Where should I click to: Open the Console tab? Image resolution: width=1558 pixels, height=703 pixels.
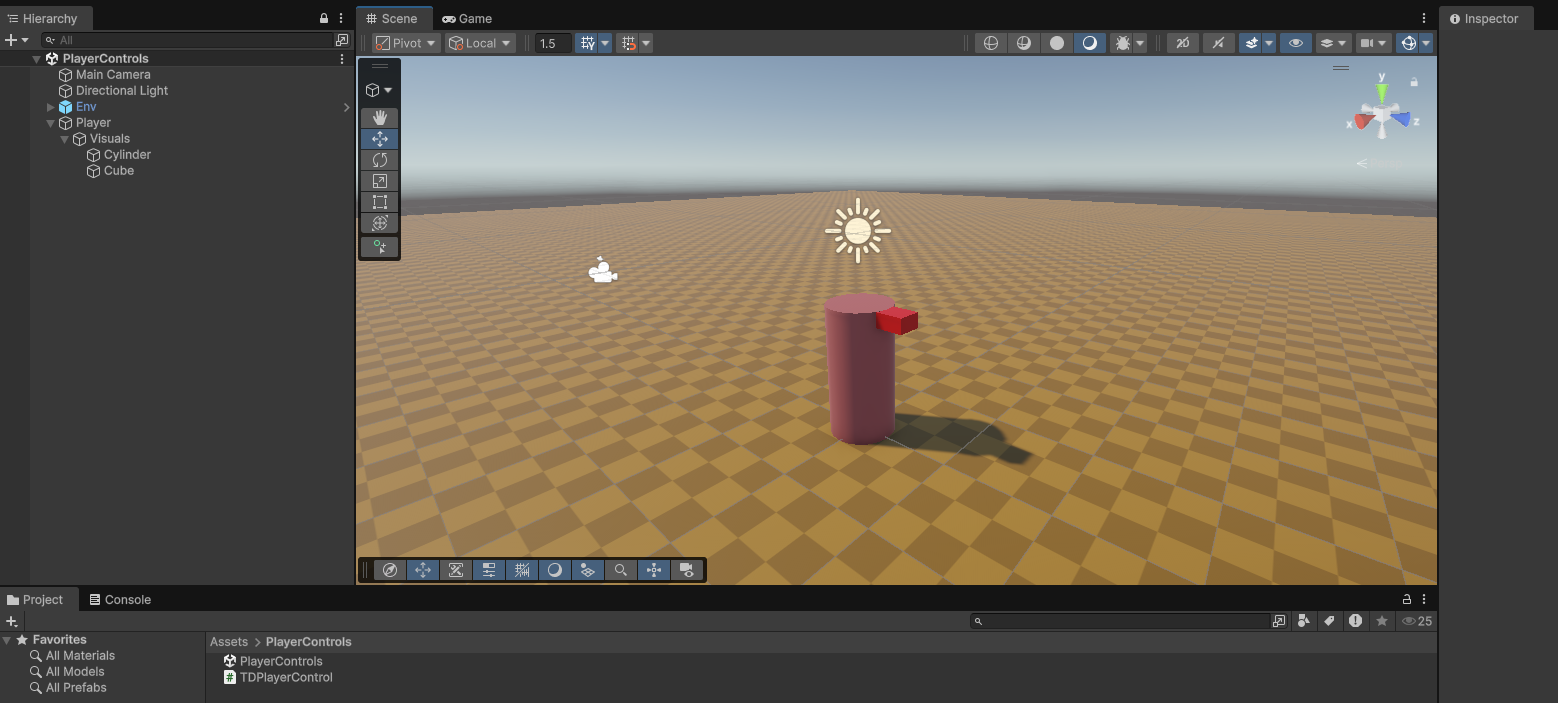[120, 600]
